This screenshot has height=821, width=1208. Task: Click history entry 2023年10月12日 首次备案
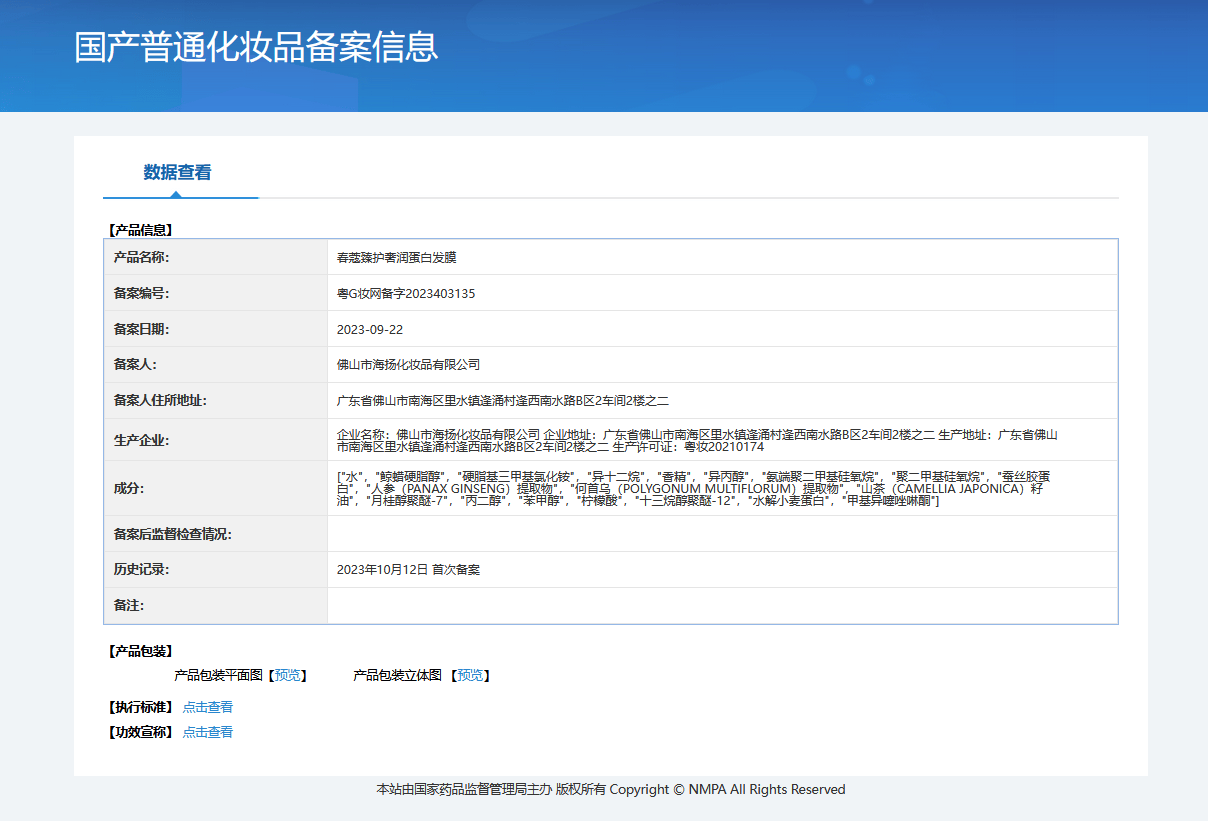point(408,569)
